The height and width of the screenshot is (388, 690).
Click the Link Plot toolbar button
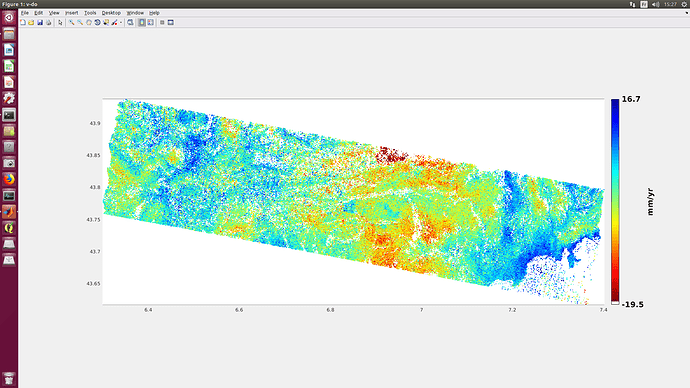(x=130, y=22)
